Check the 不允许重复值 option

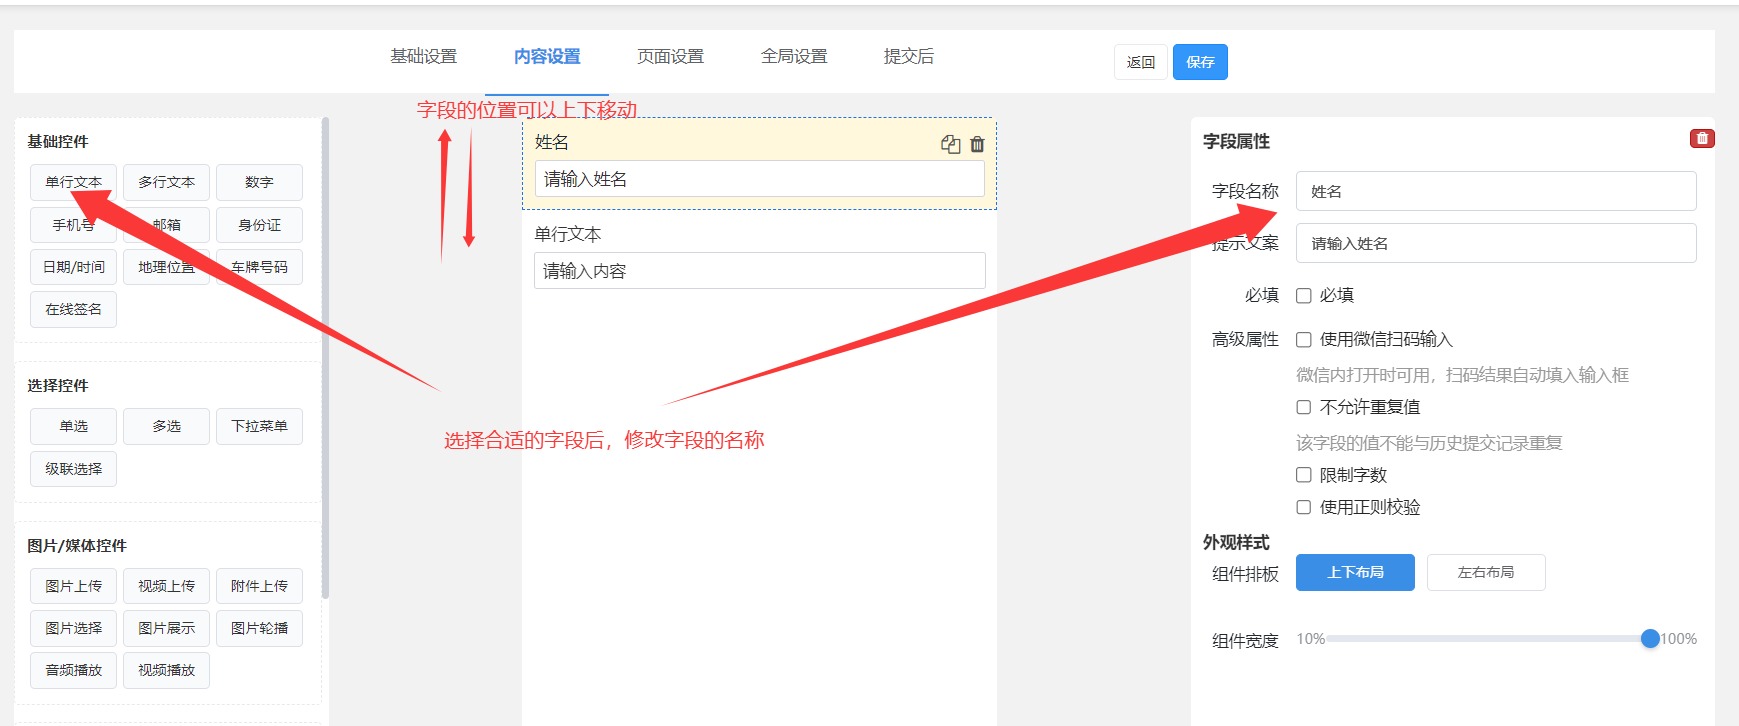tap(1304, 408)
